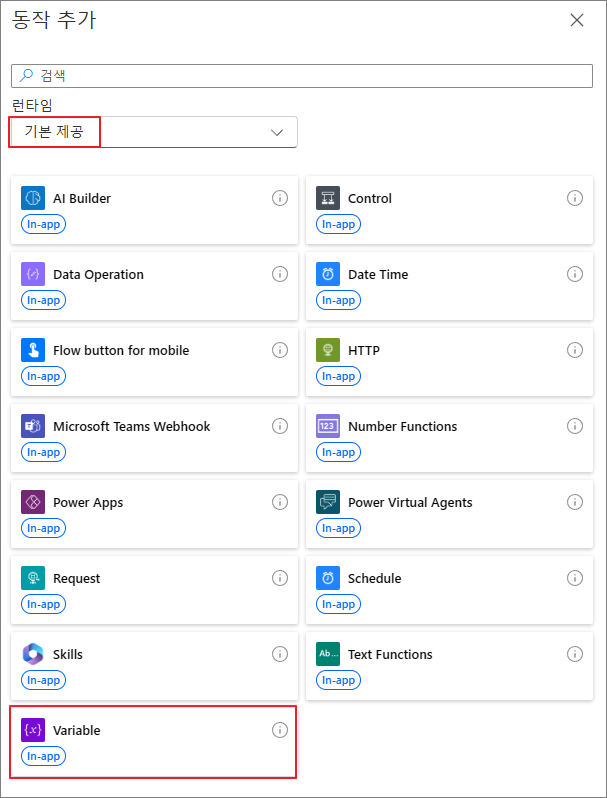Click the Microsoft Teams Webhook icon
This screenshot has width=607, height=798.
coord(33,426)
